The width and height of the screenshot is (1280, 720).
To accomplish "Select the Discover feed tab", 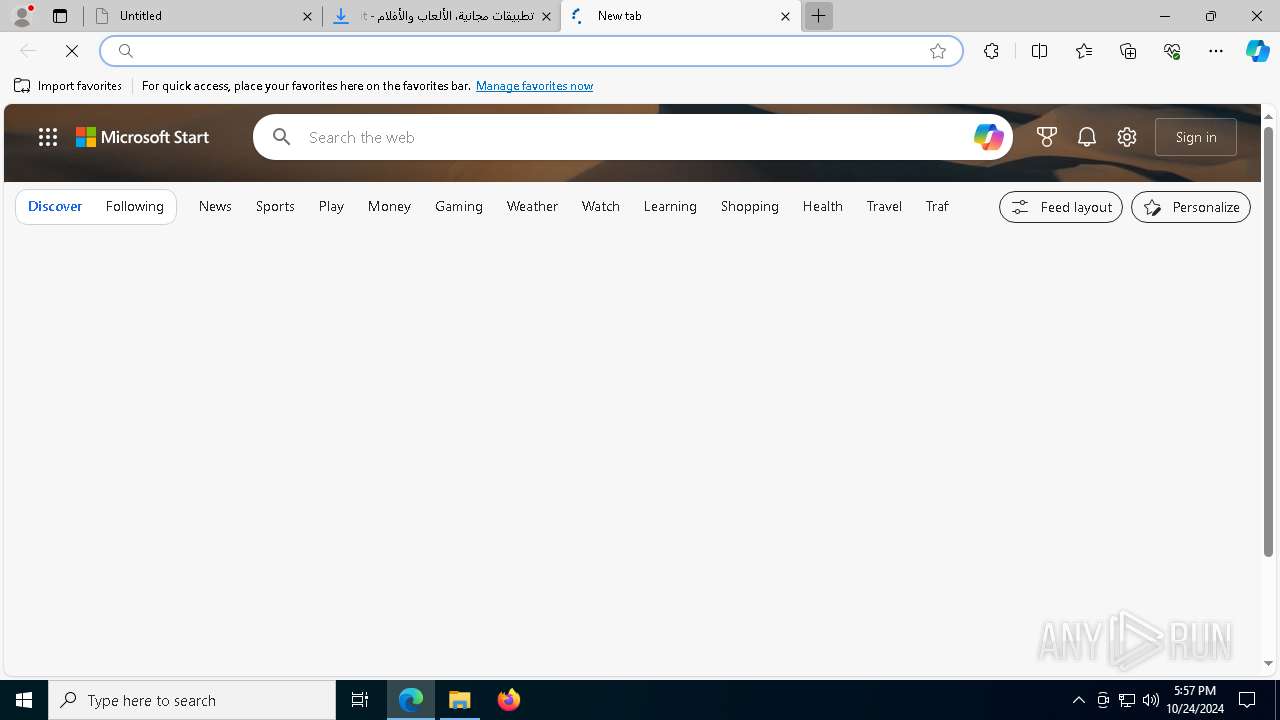I will click(x=55, y=206).
